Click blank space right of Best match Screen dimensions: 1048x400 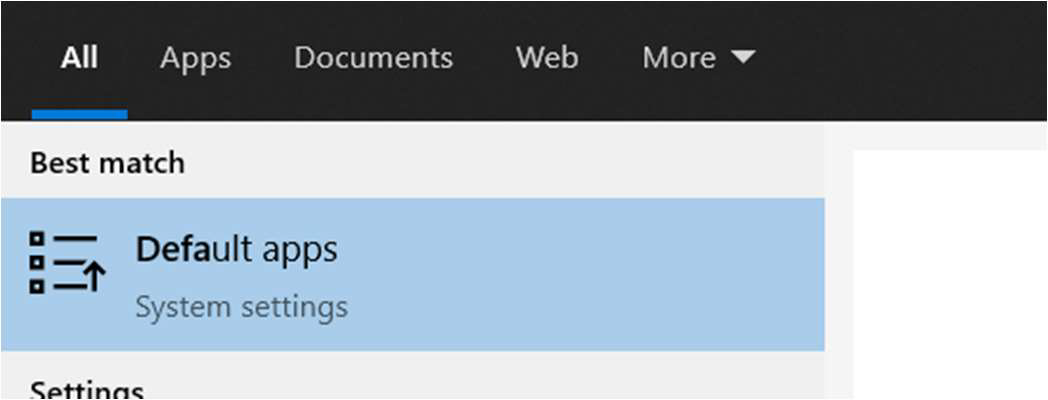click(500, 162)
